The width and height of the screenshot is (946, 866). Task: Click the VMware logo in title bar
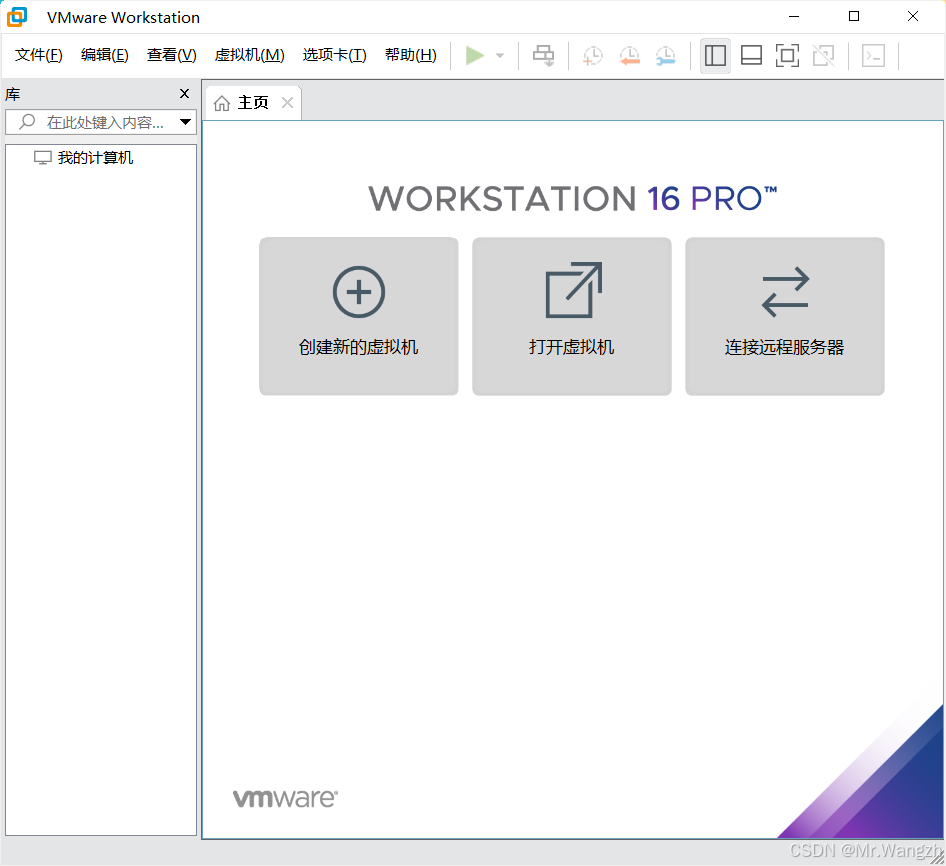(x=17, y=17)
